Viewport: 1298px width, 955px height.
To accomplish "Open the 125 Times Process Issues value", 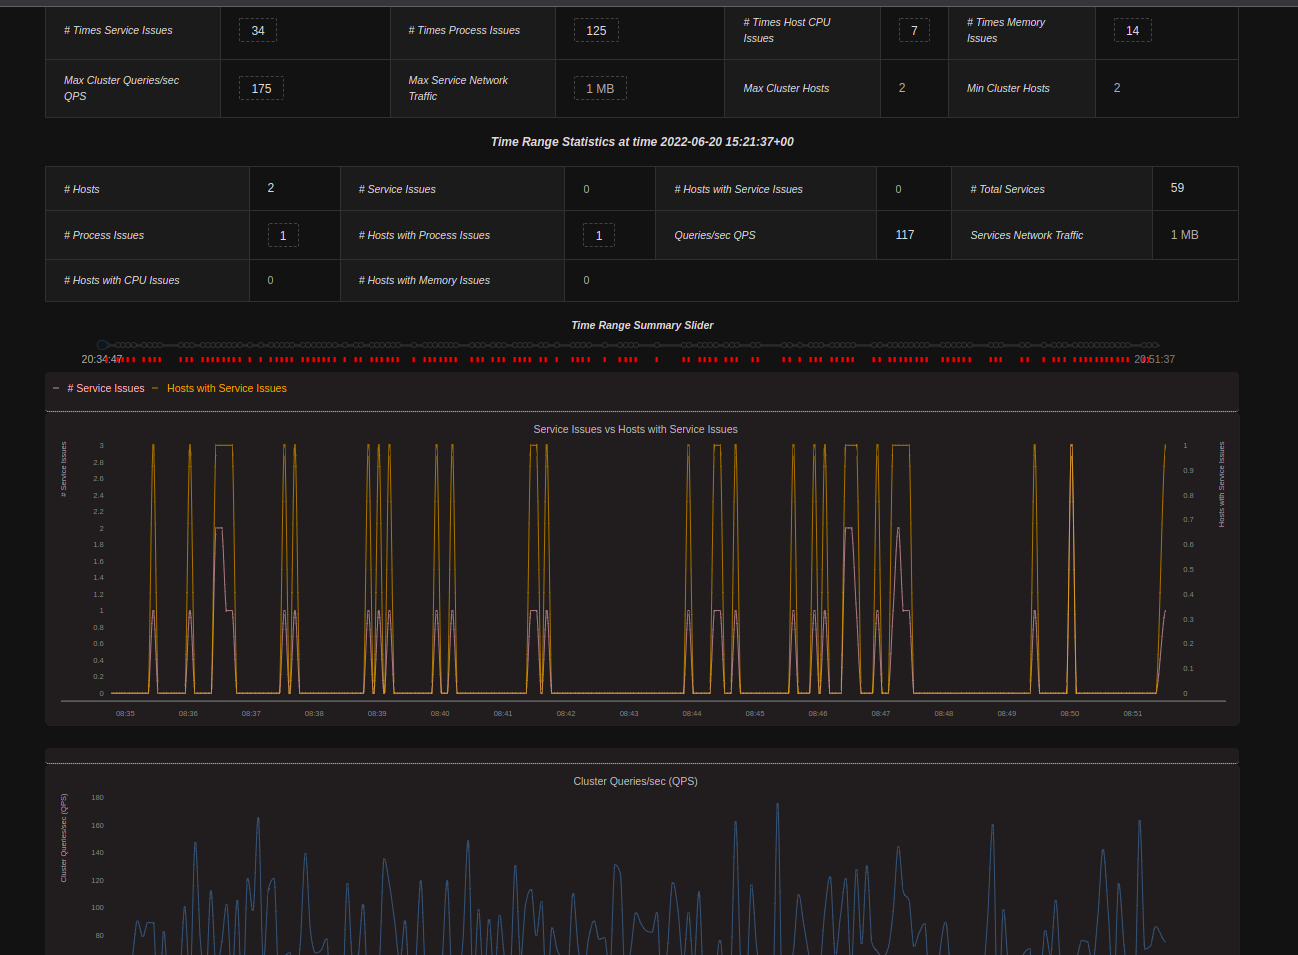I will (596, 30).
